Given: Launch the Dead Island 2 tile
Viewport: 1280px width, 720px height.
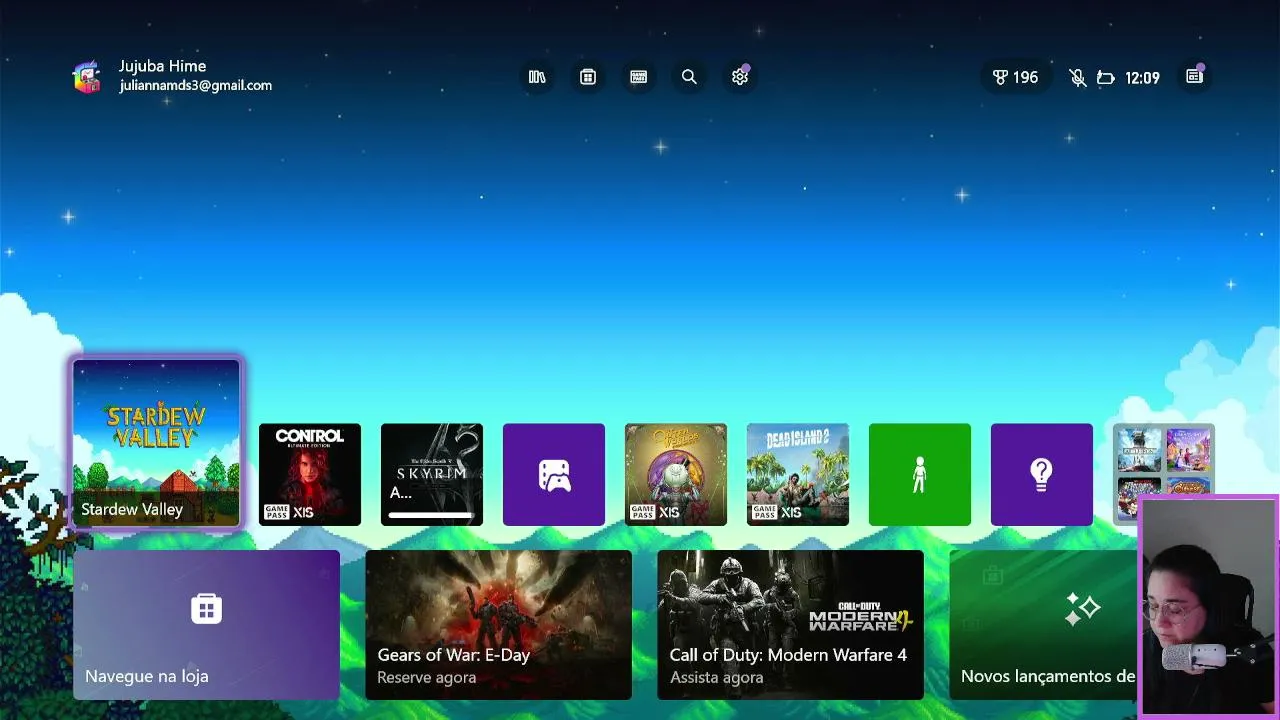Looking at the screenshot, I should click(798, 475).
